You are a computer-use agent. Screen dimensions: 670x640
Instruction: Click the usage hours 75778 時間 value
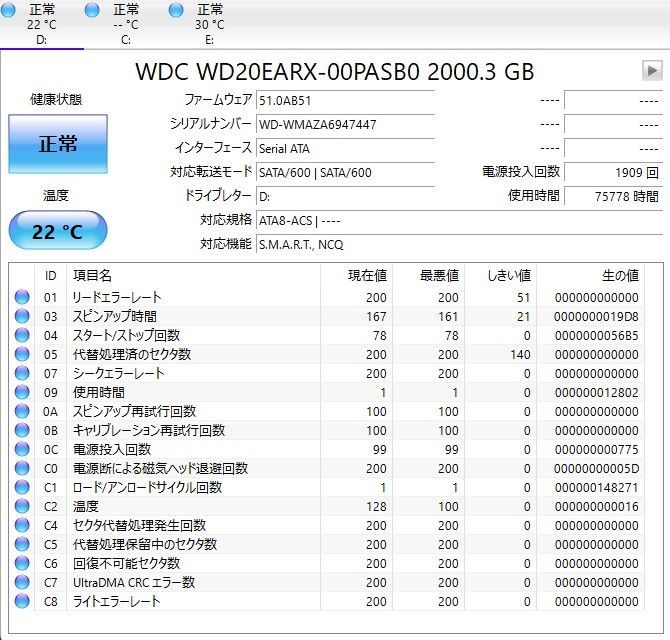(x=613, y=197)
